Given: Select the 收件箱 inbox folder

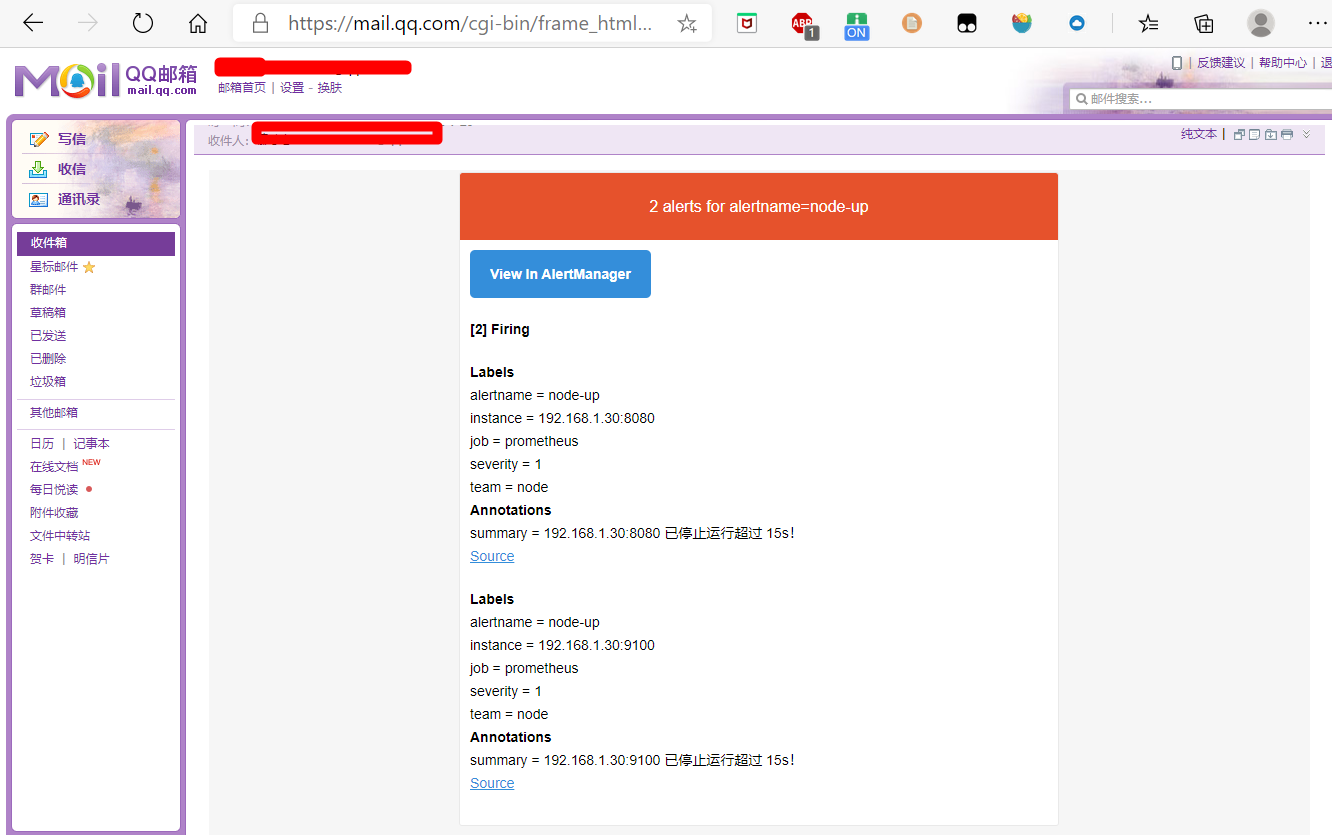Looking at the screenshot, I should point(96,243).
